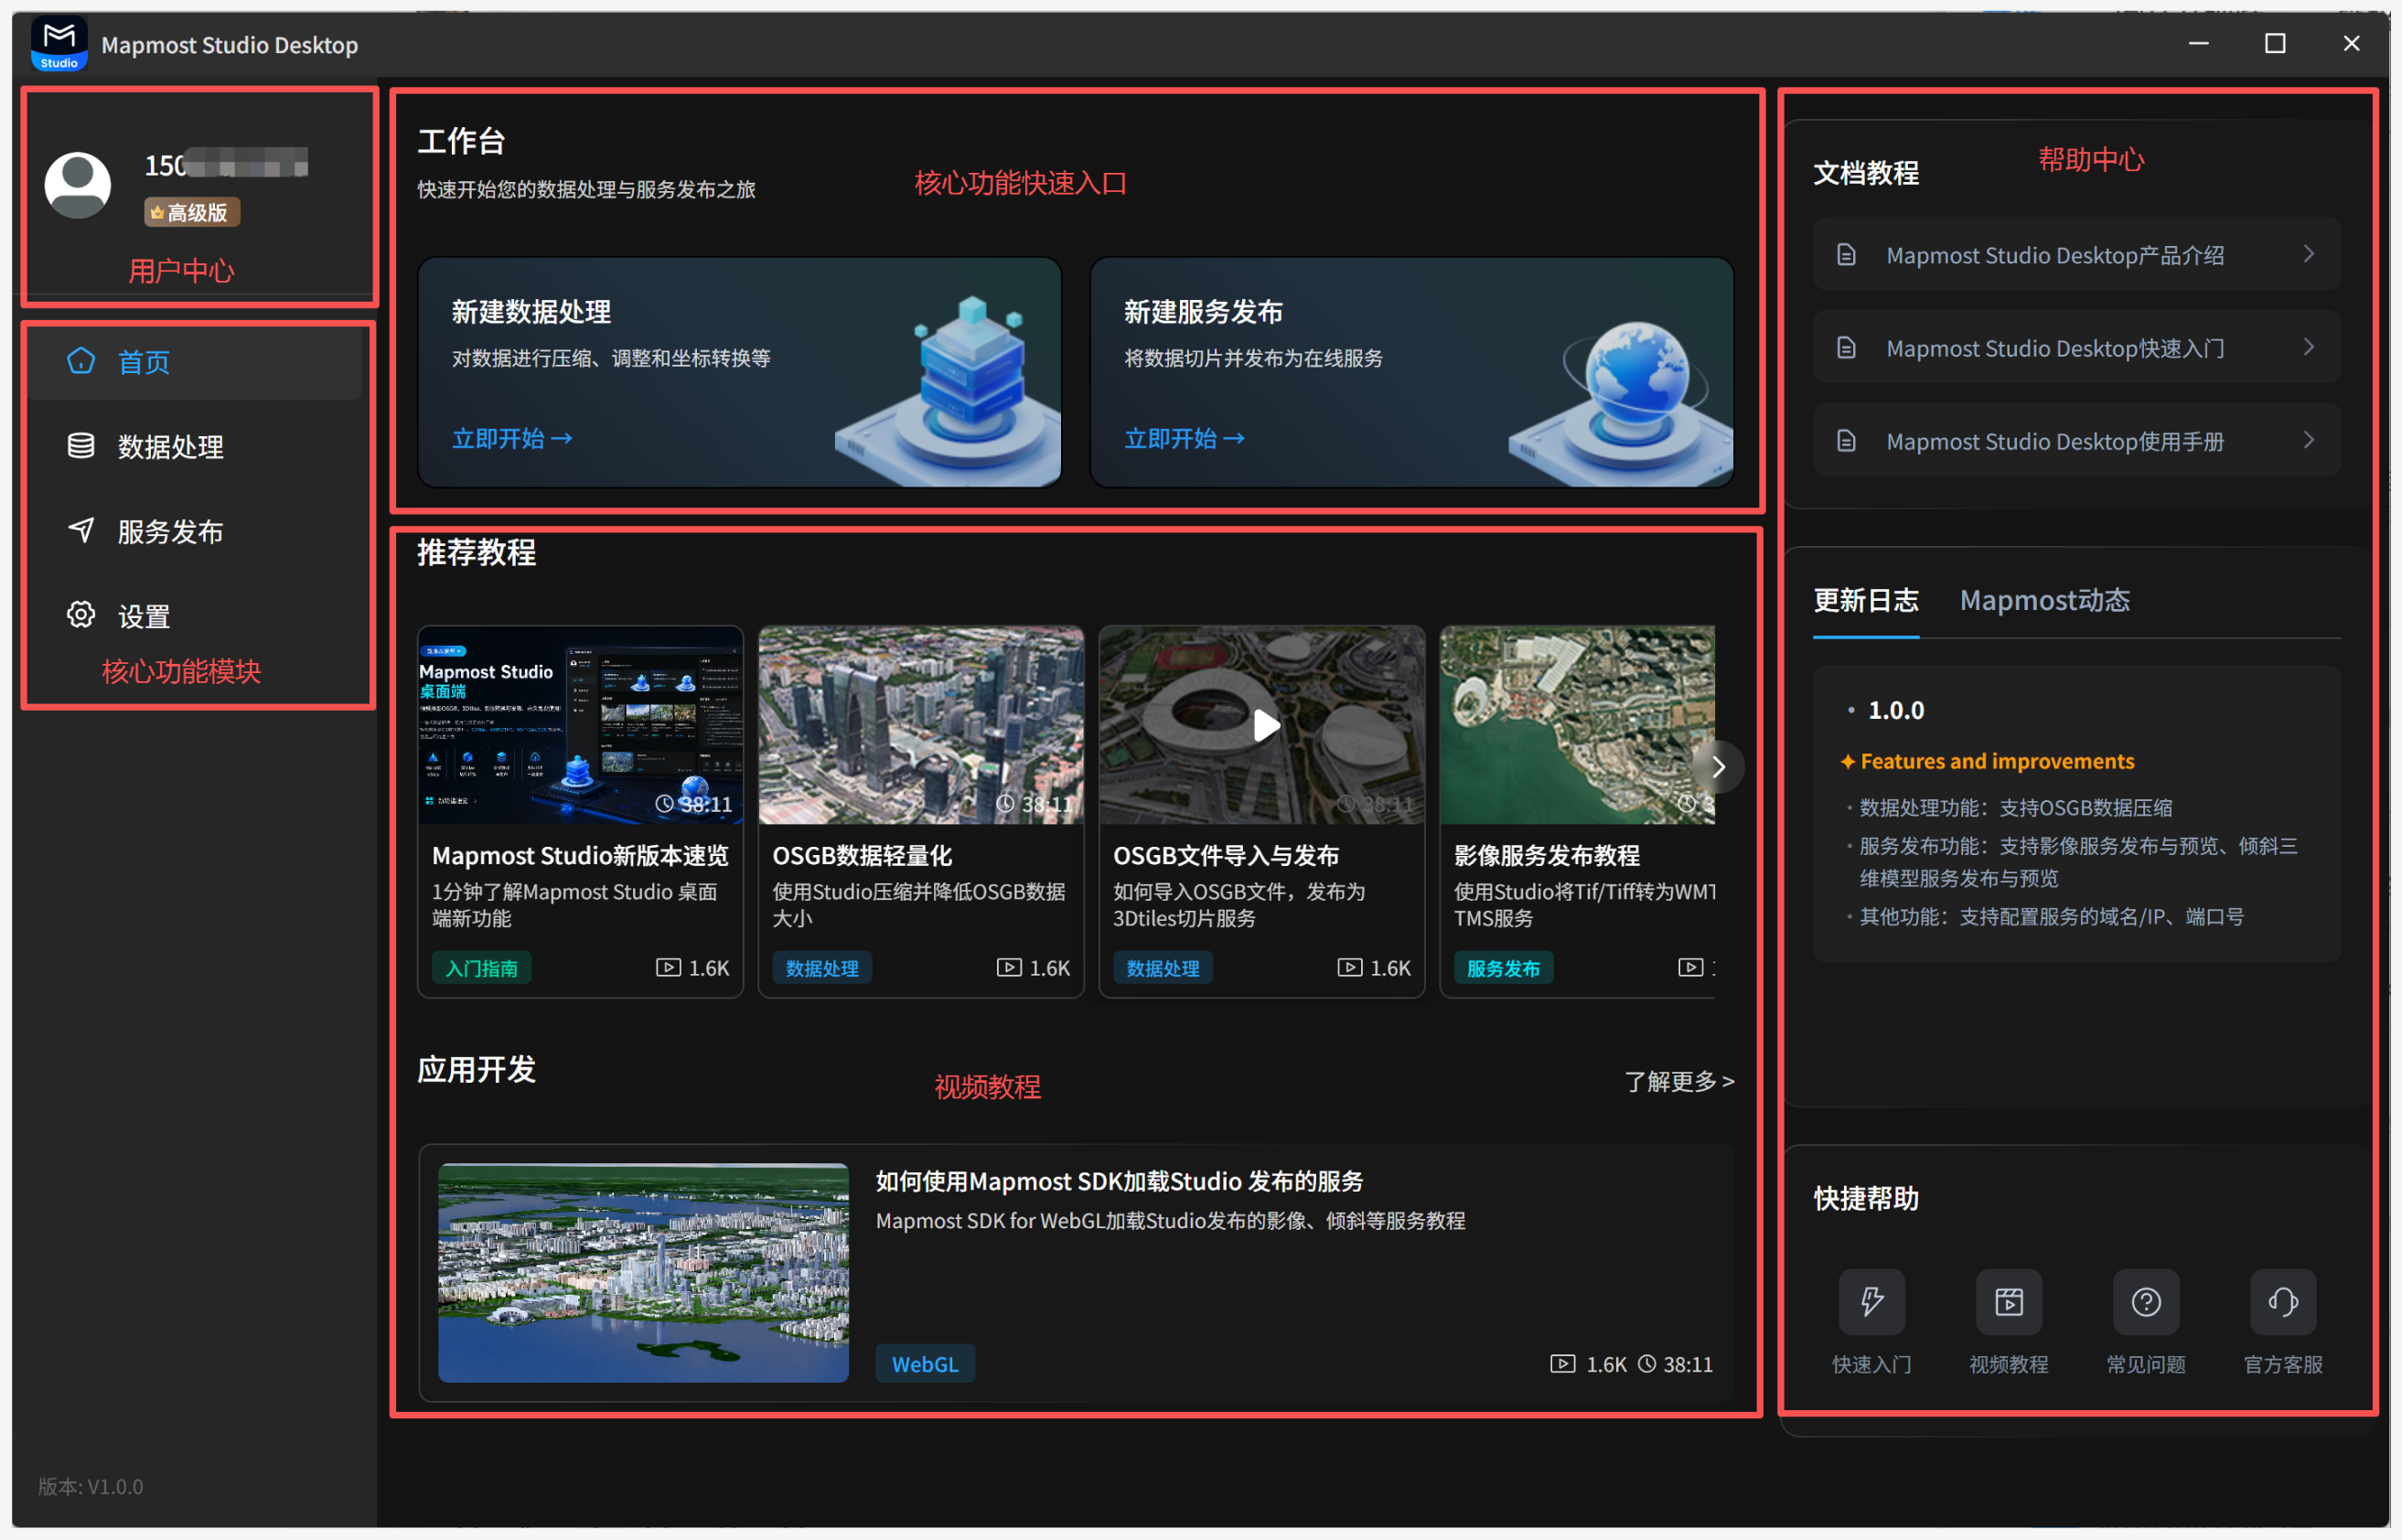Click the 版本: V1.0.0 label
The height and width of the screenshot is (1540, 2402).
(x=91, y=1486)
